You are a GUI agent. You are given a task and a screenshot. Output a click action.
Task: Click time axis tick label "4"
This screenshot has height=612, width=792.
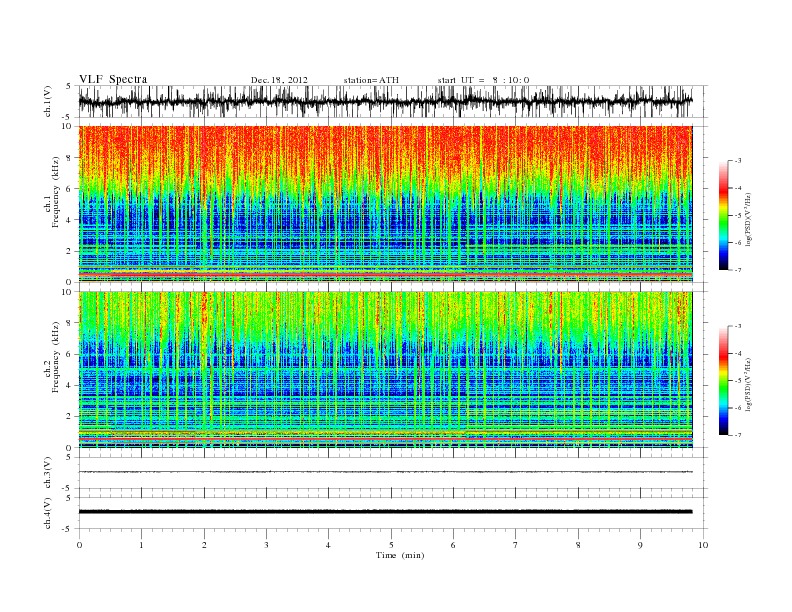(x=328, y=545)
